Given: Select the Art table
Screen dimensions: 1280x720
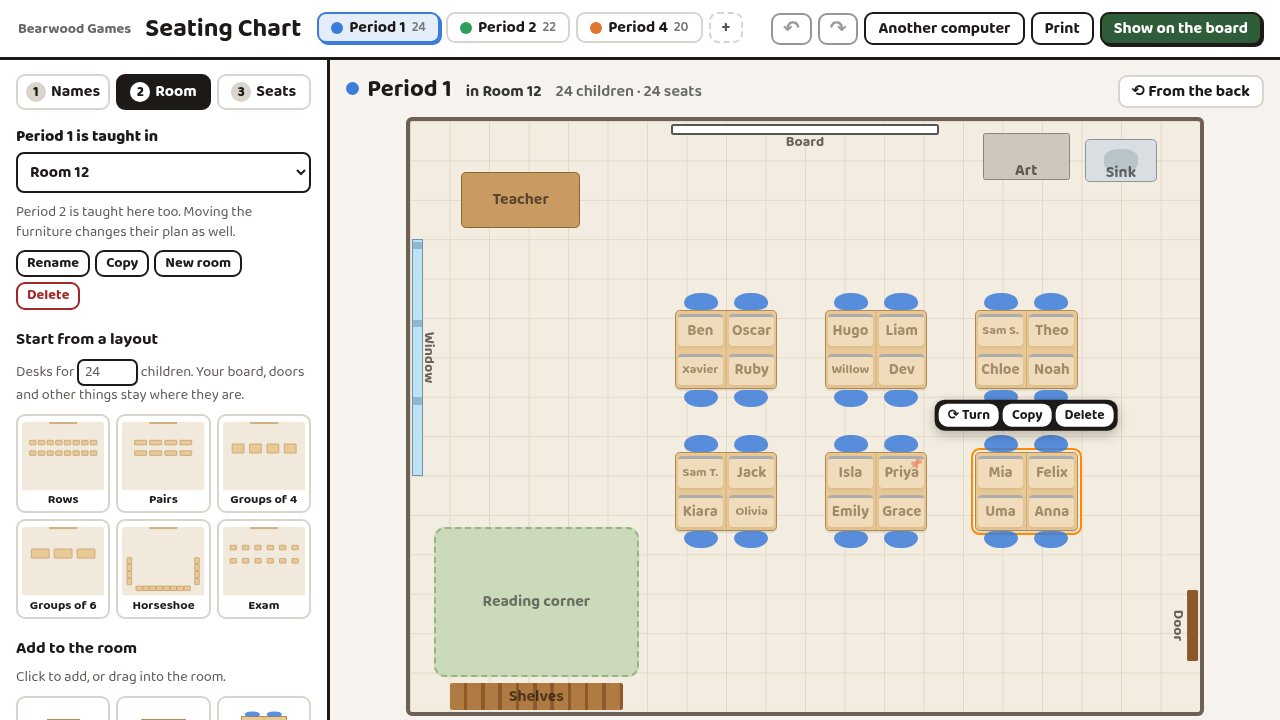Looking at the screenshot, I should [1026, 157].
